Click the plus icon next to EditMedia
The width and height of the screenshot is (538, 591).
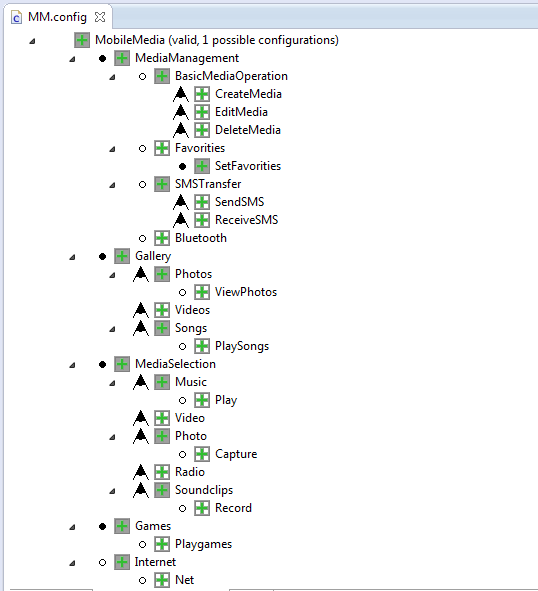click(202, 112)
